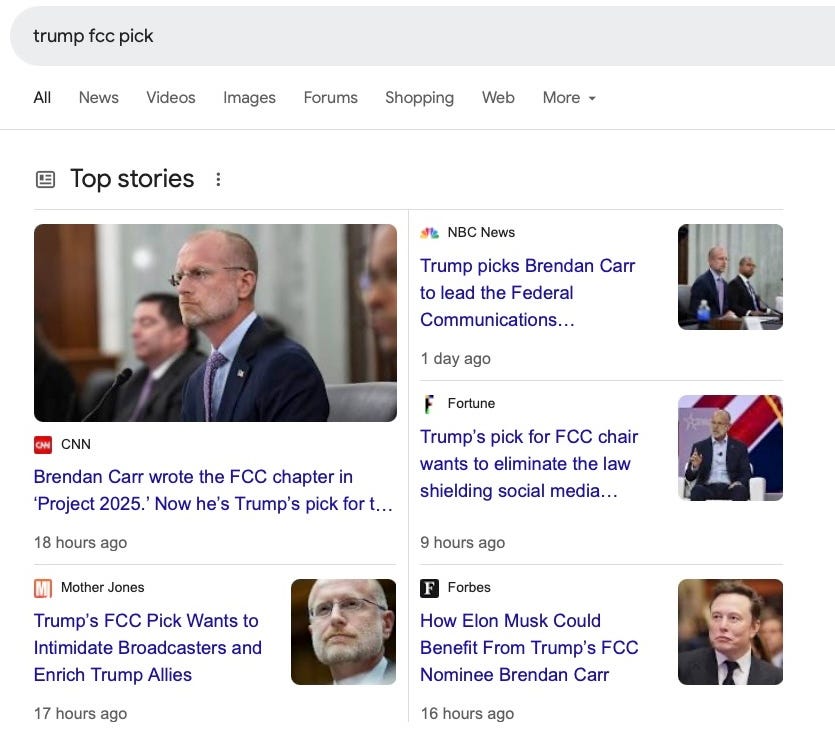Click the Top stories newspaper icon
This screenshot has height=741, width=835.
[45, 180]
